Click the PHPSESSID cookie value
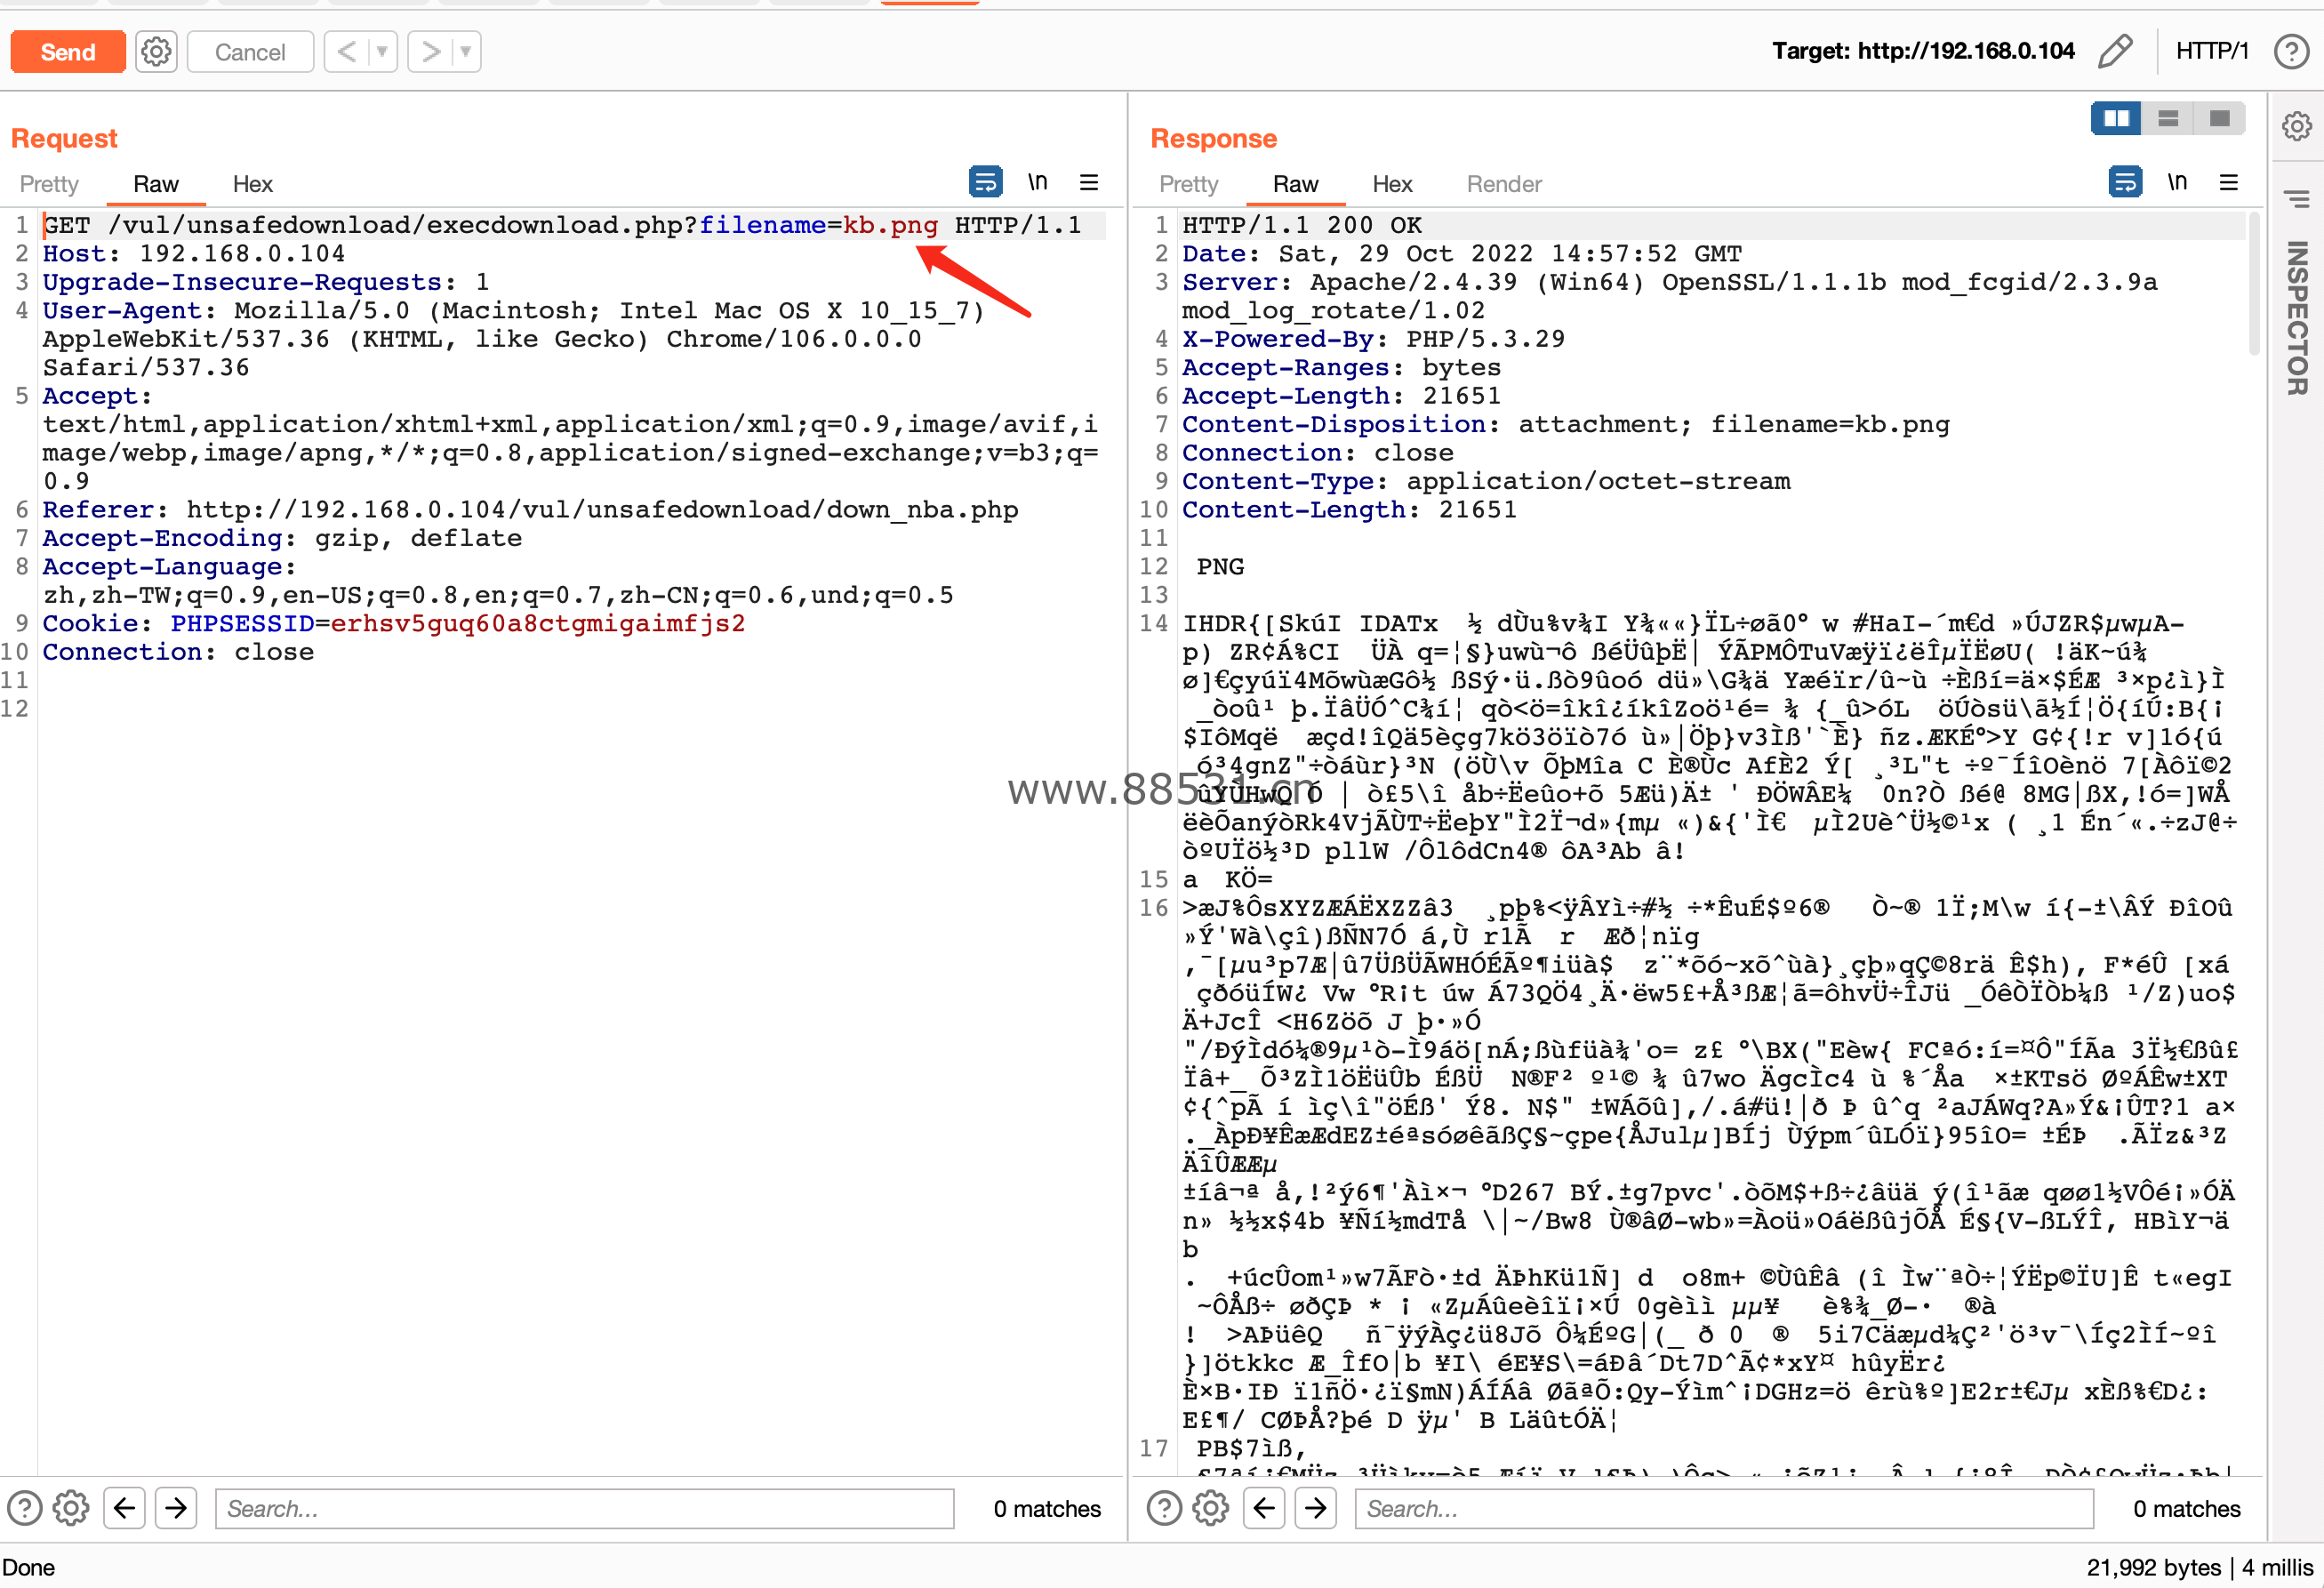2324x1588 pixels. (538, 624)
